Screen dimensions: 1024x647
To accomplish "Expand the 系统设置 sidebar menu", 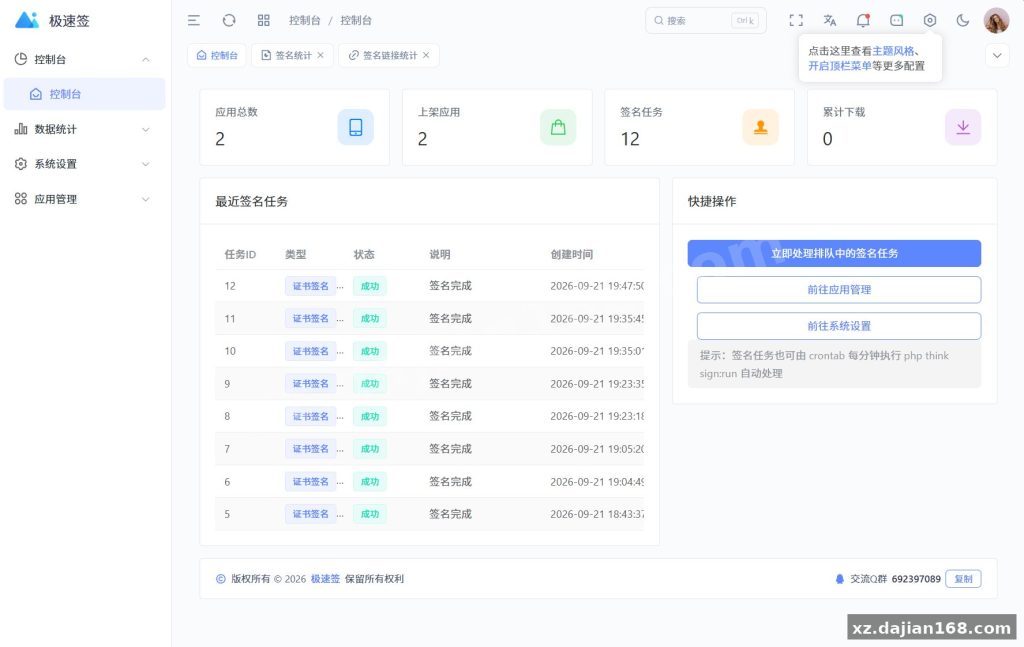I will pyautogui.click(x=84, y=164).
